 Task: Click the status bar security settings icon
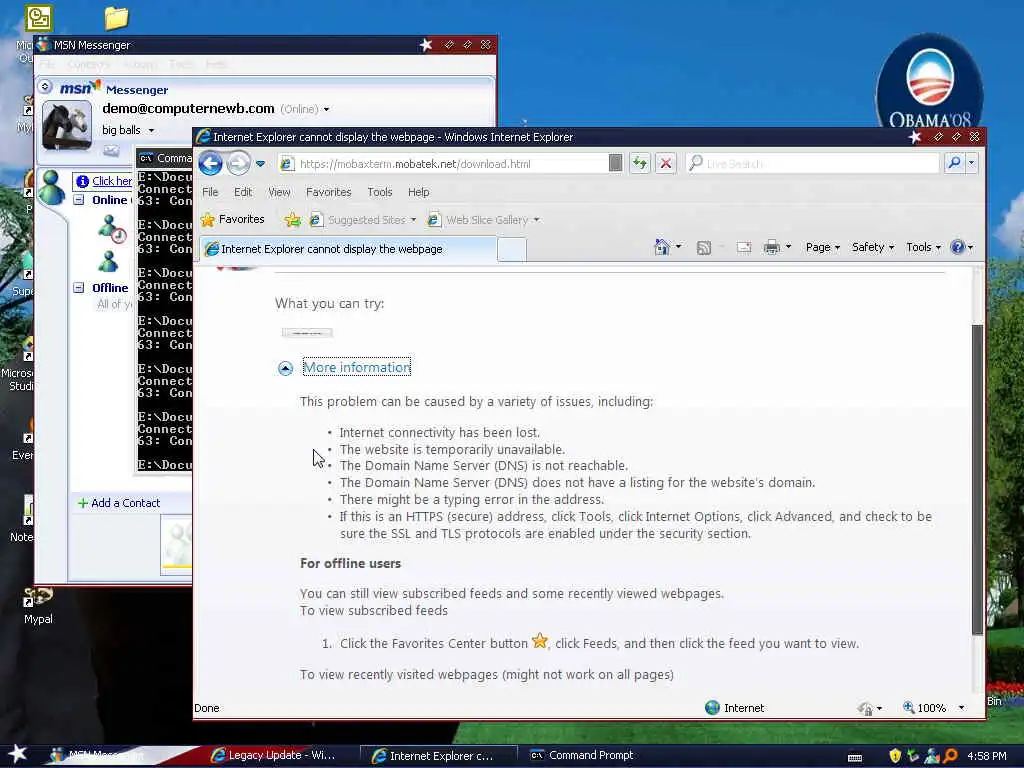click(865, 709)
